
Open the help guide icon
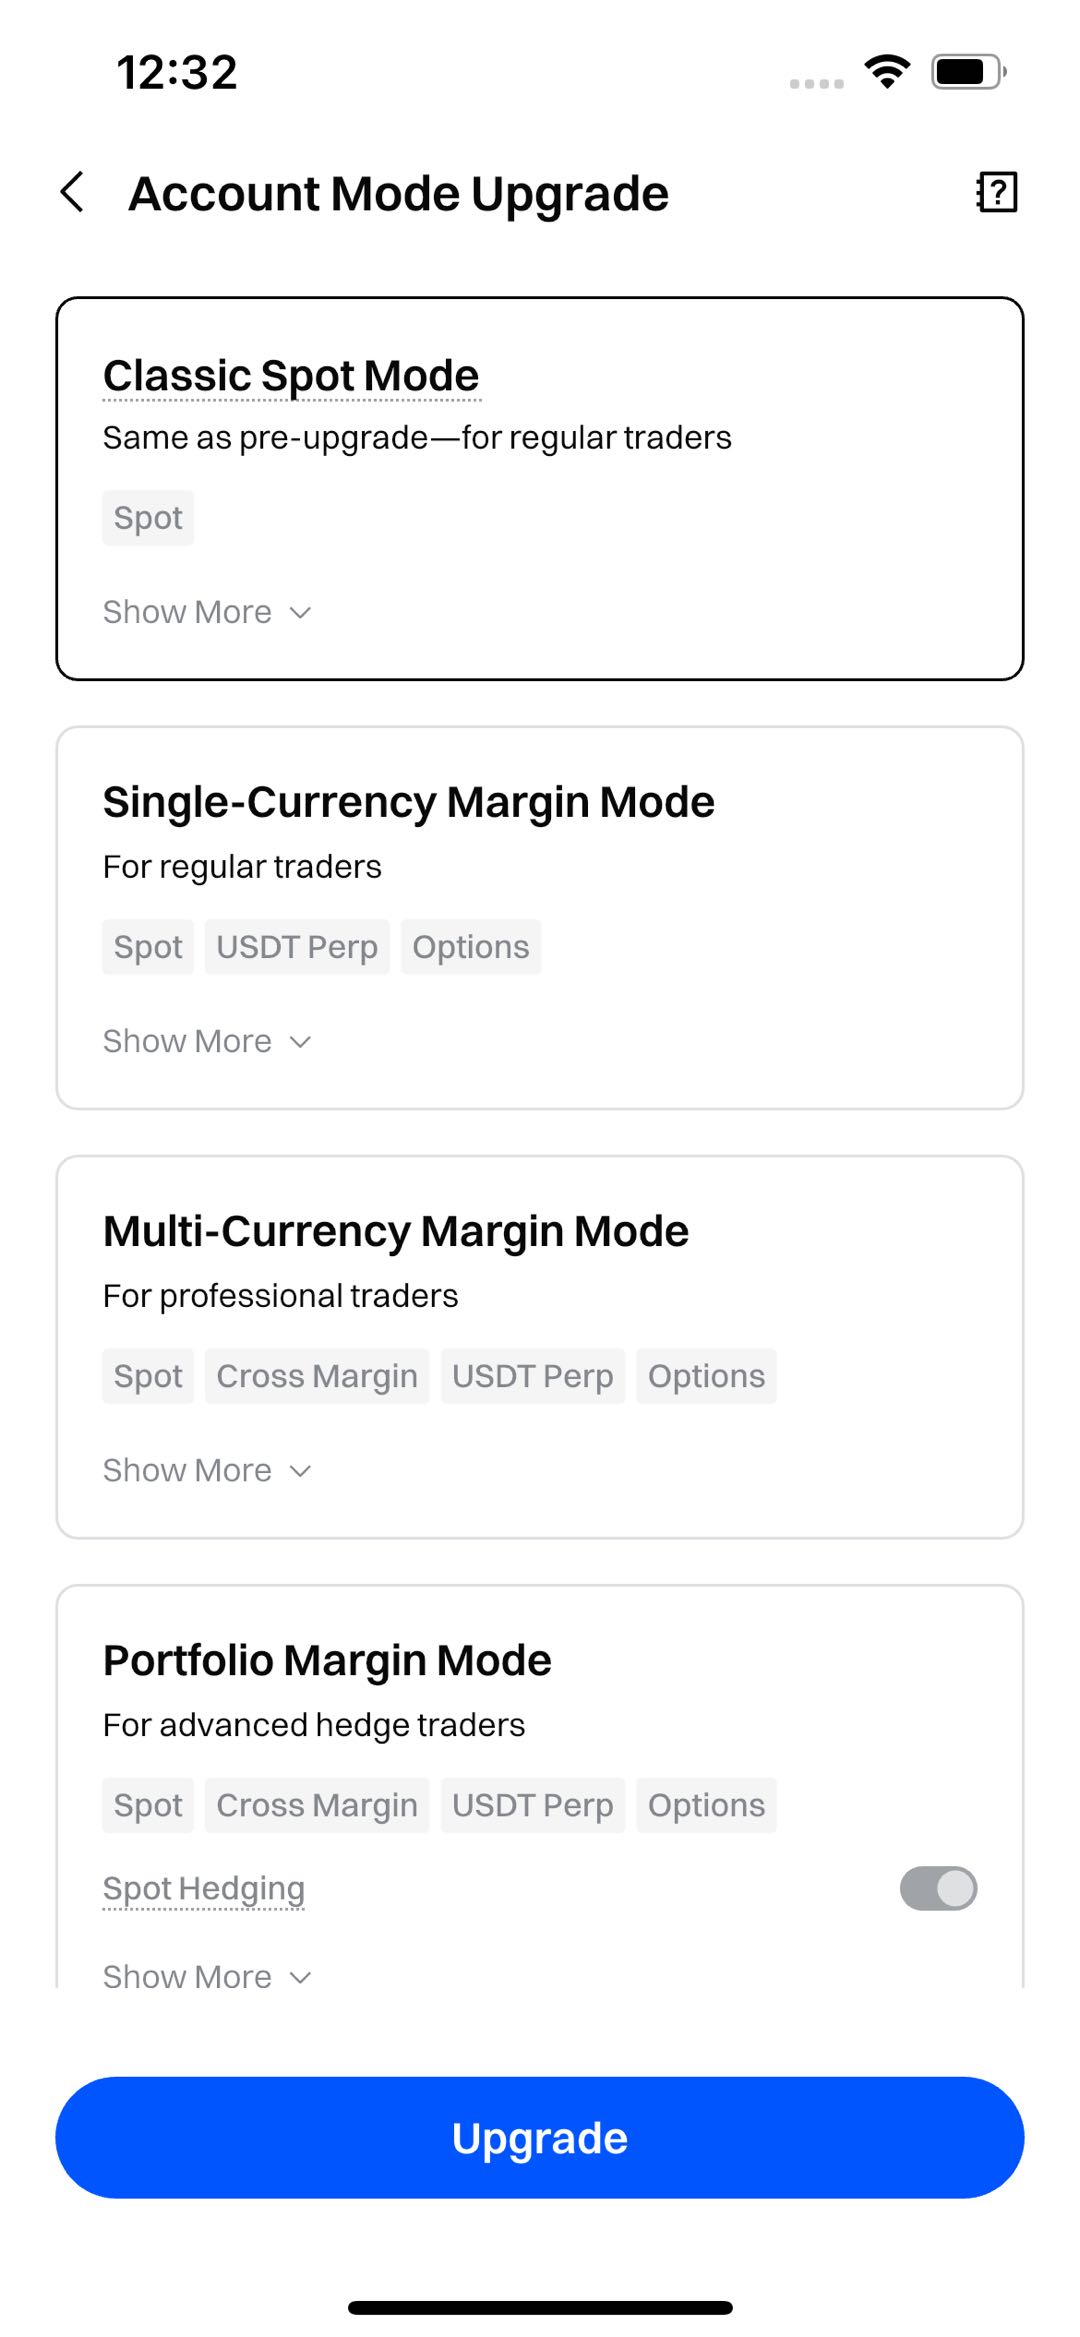click(x=996, y=192)
